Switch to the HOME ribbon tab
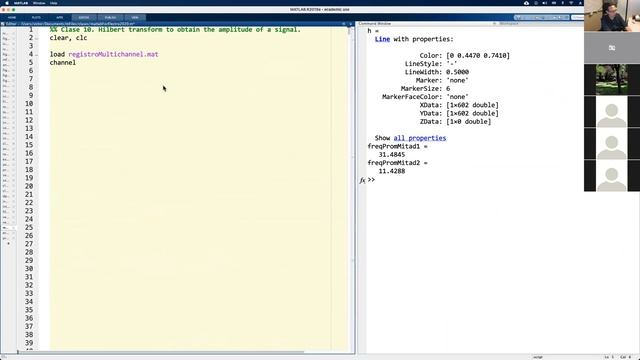640x360 pixels. (x=12, y=18)
